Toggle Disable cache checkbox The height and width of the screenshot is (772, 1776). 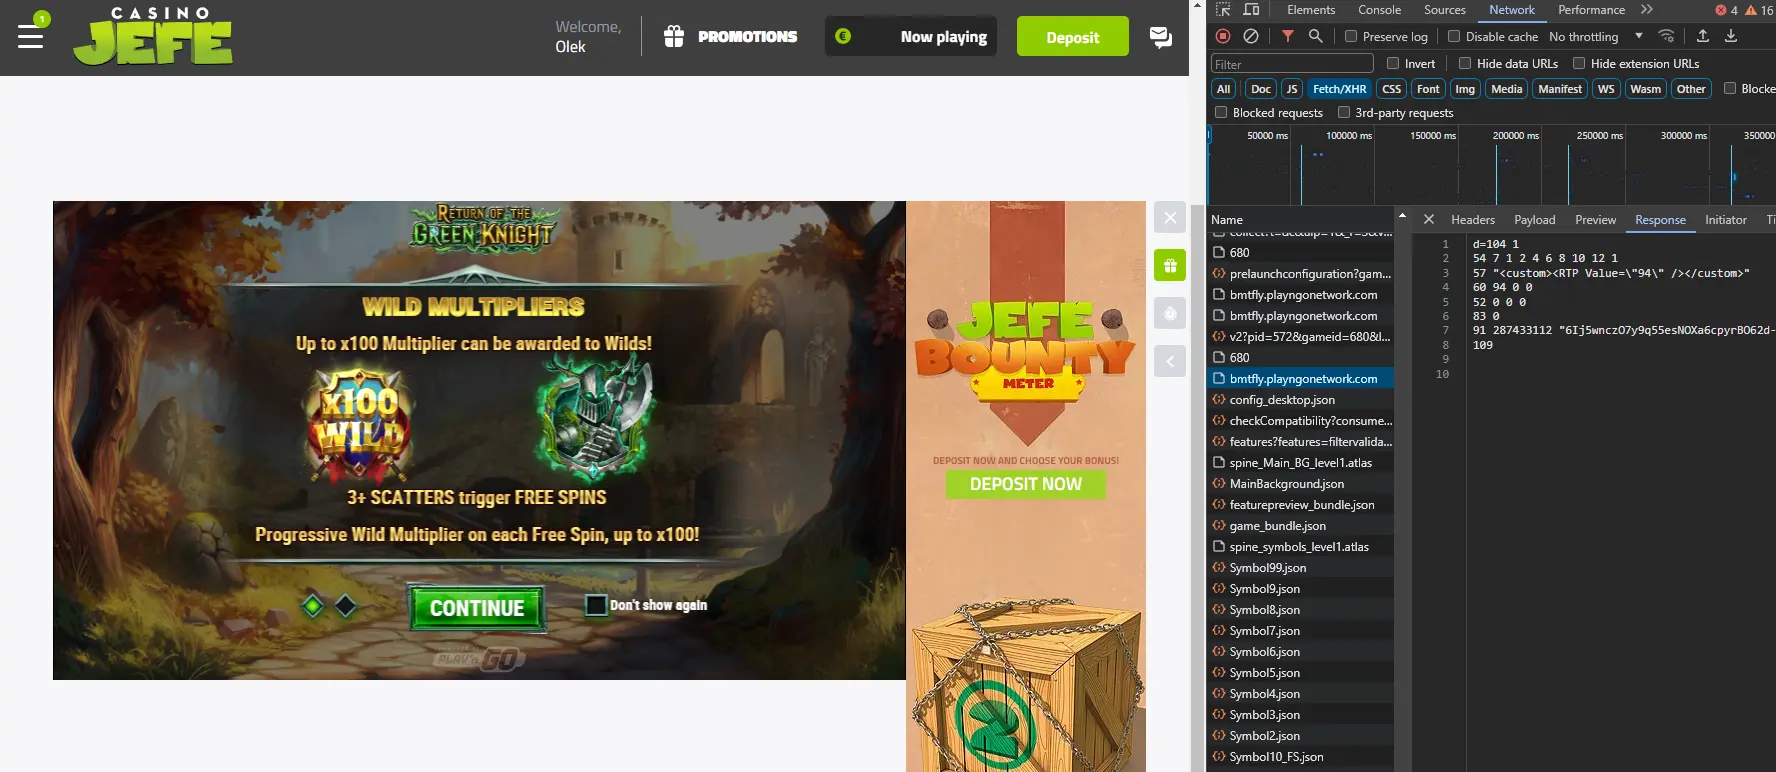coord(1454,36)
